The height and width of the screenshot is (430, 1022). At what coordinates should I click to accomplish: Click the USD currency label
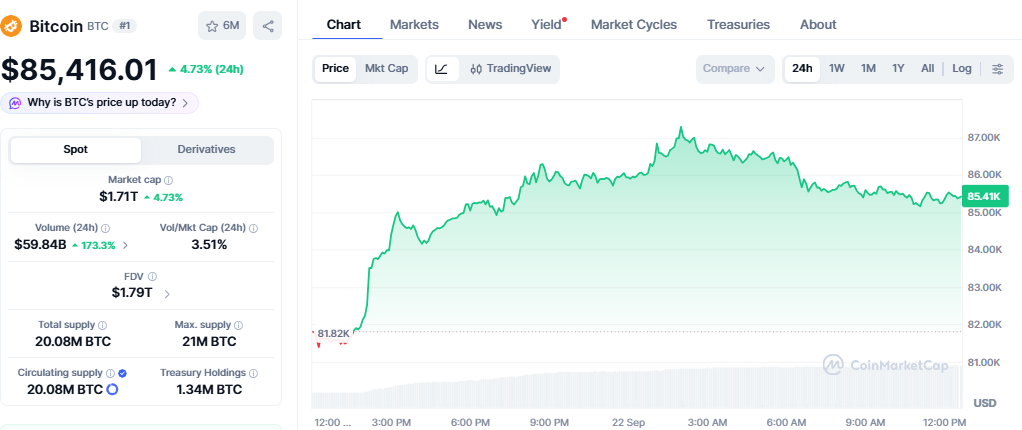point(985,403)
